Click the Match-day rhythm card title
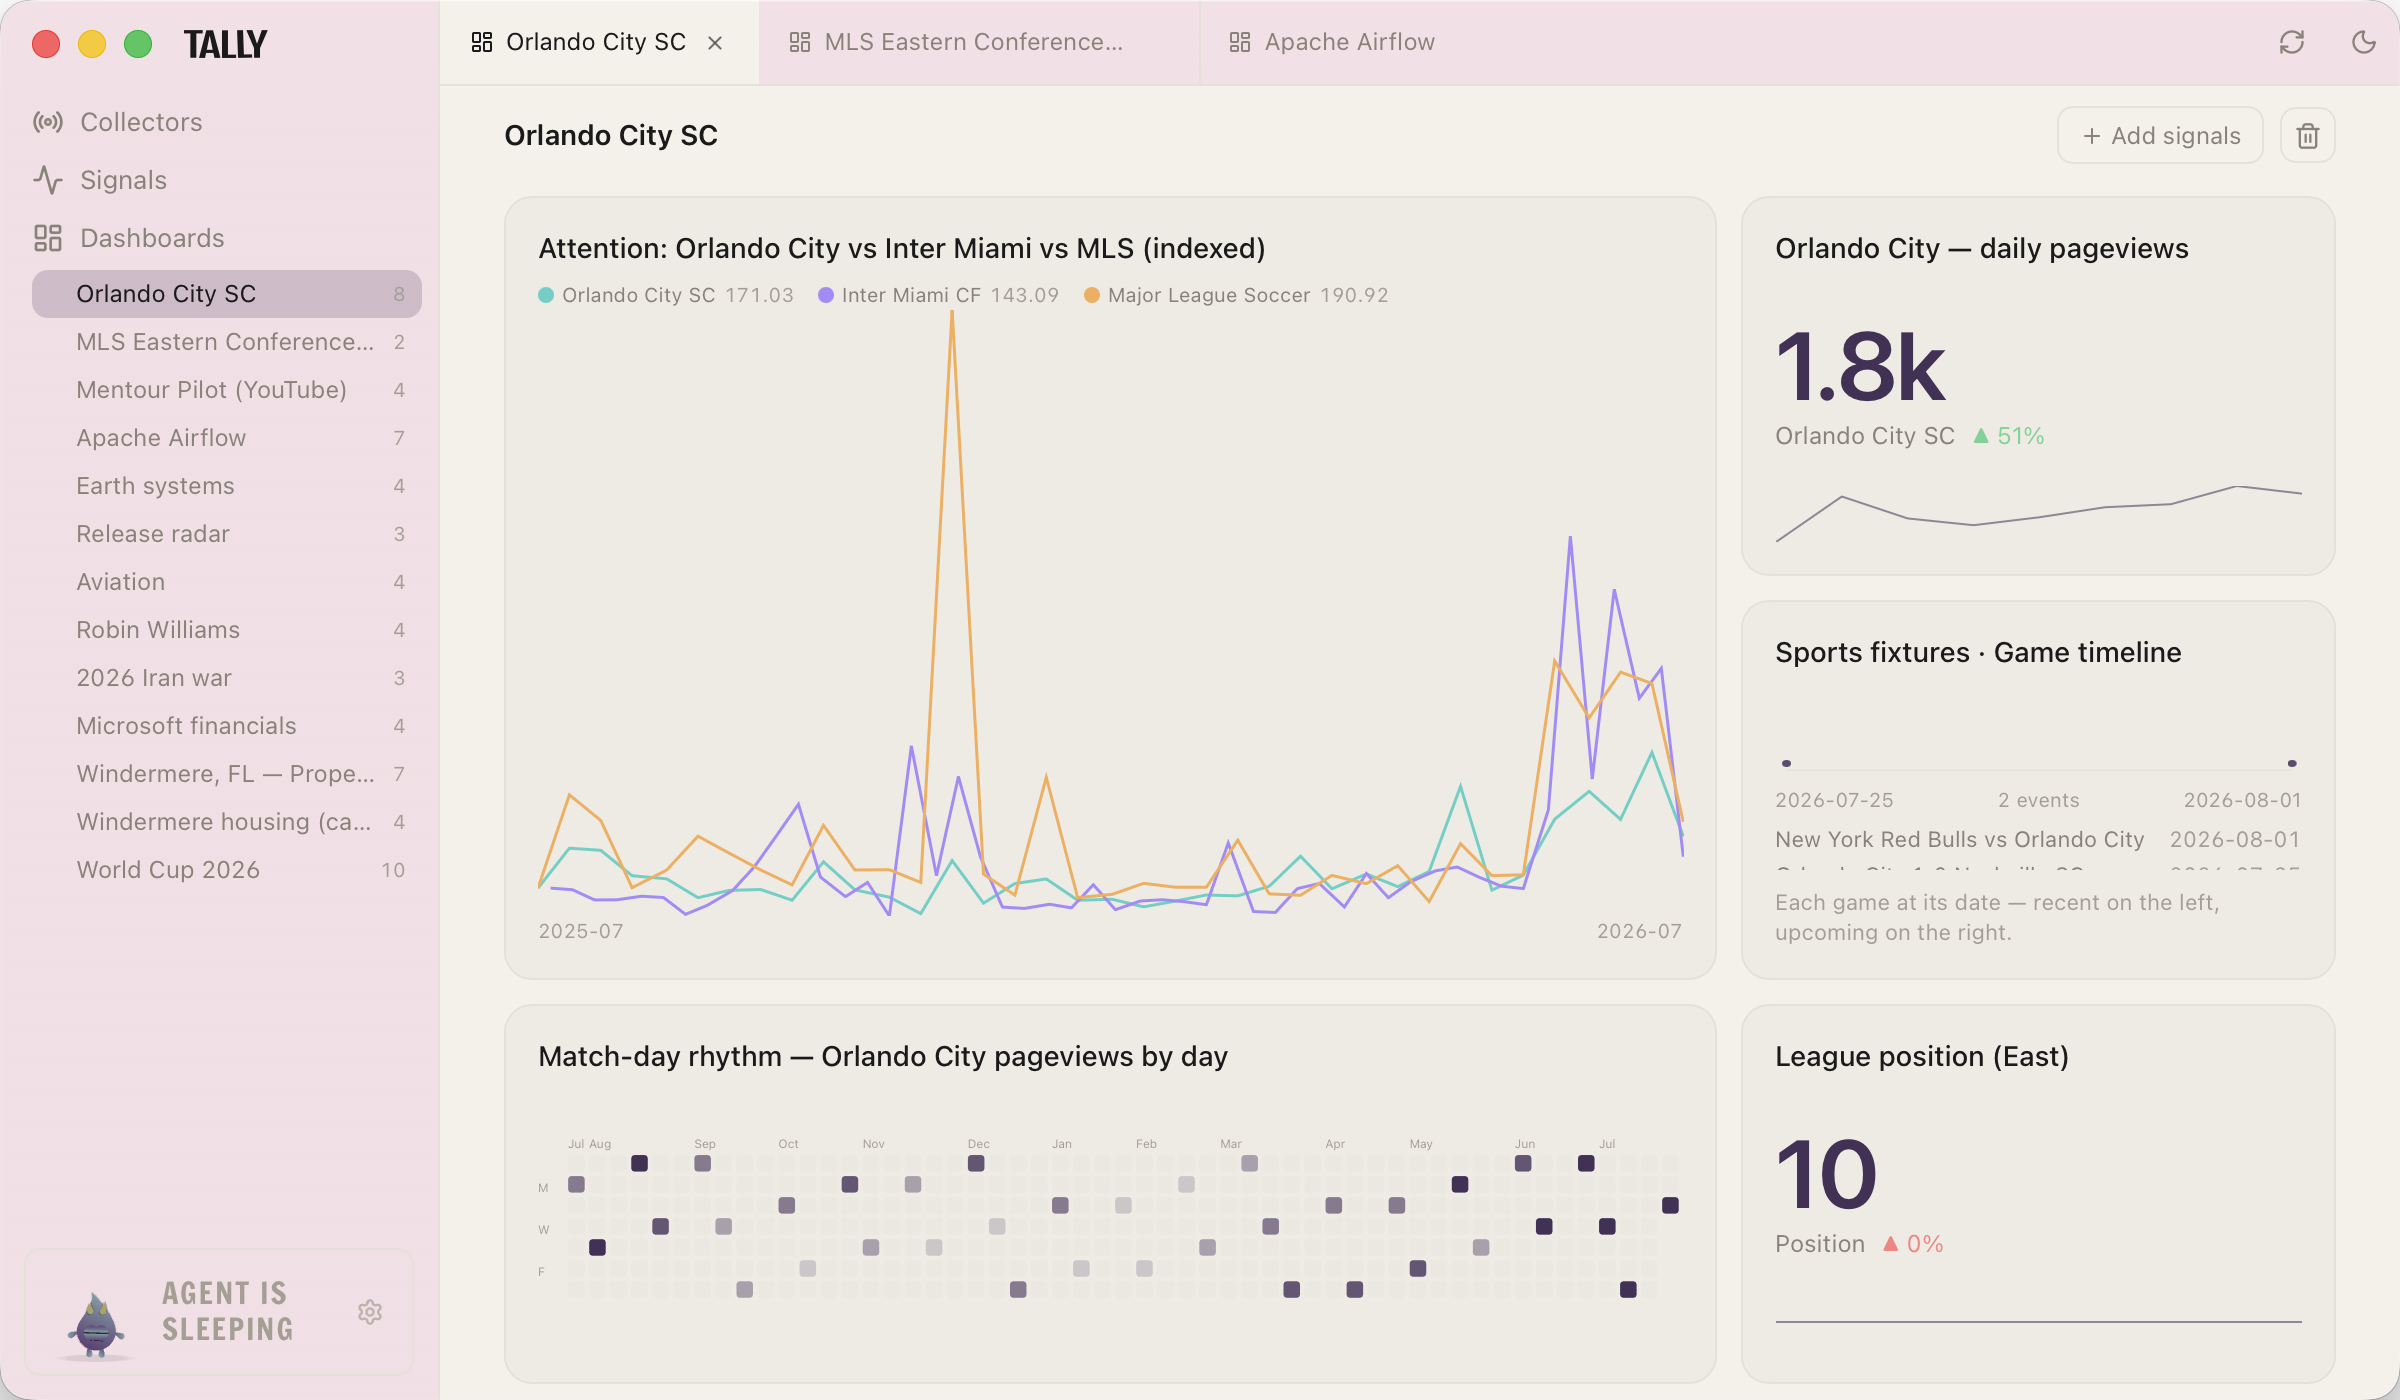The width and height of the screenshot is (2400, 1400). tap(883, 1057)
